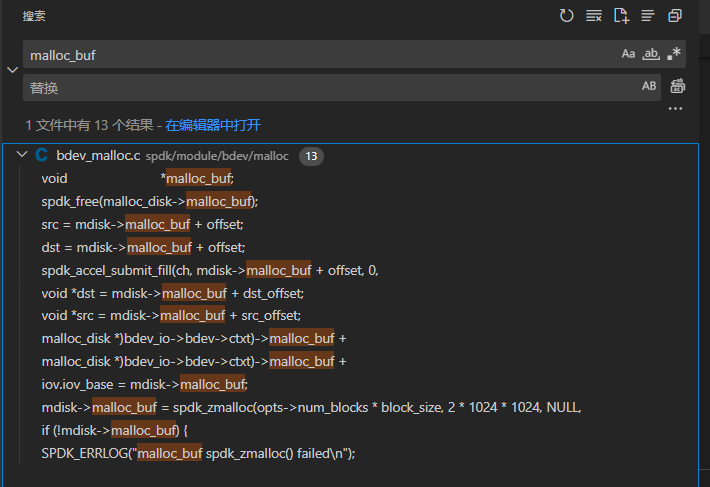The width and height of the screenshot is (710, 487).
Task: Open result 'spdk_free(malloc_disk->malloc_buf);'
Action: point(149,201)
